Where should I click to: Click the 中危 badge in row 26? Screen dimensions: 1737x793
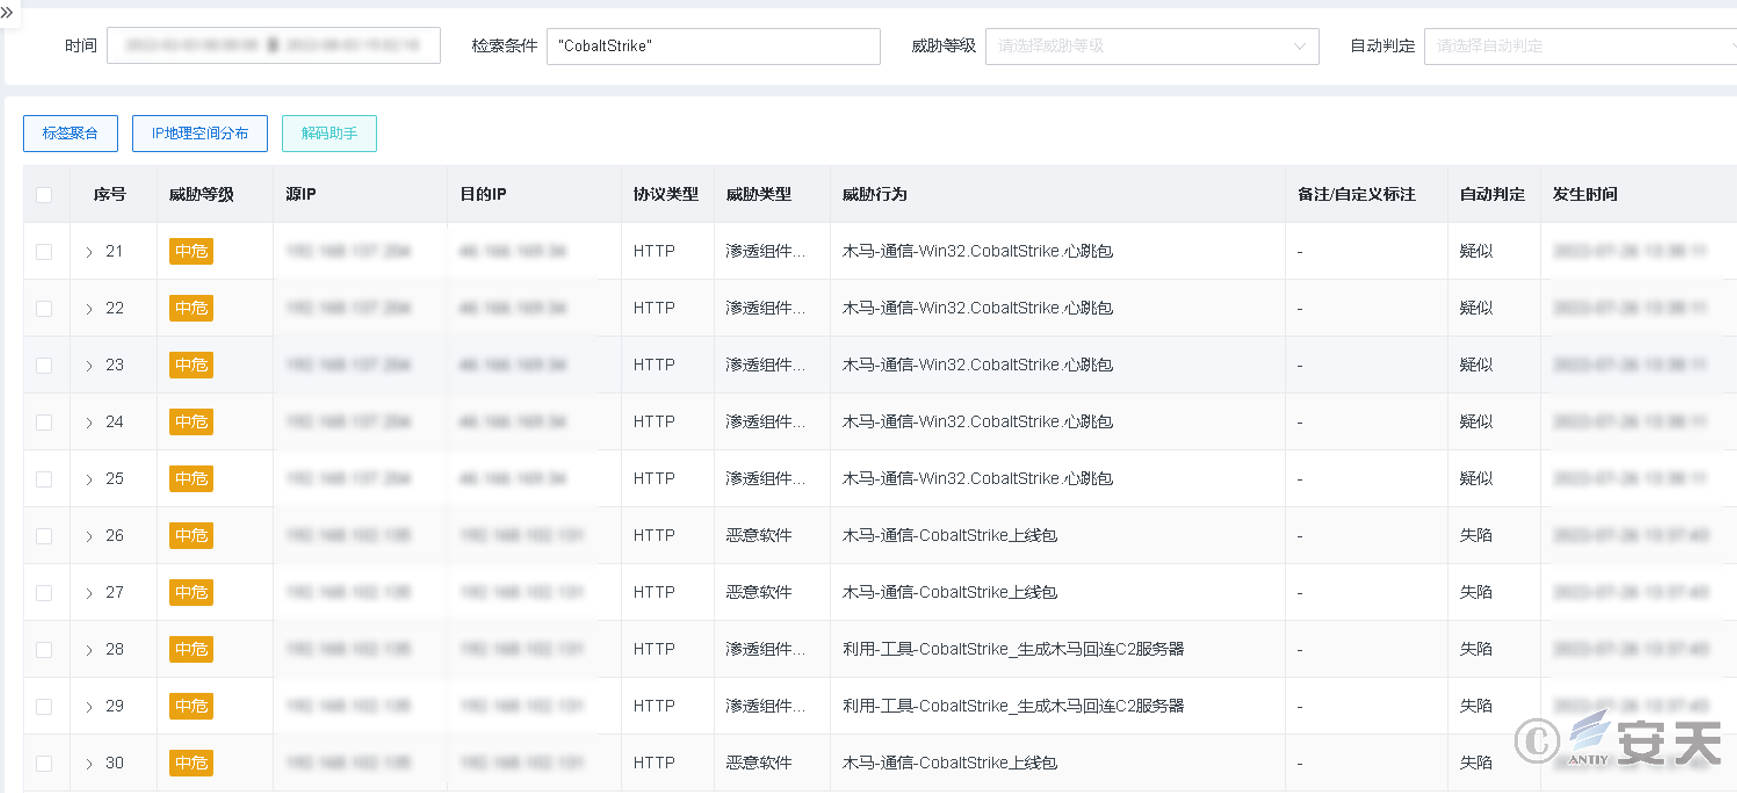click(191, 536)
